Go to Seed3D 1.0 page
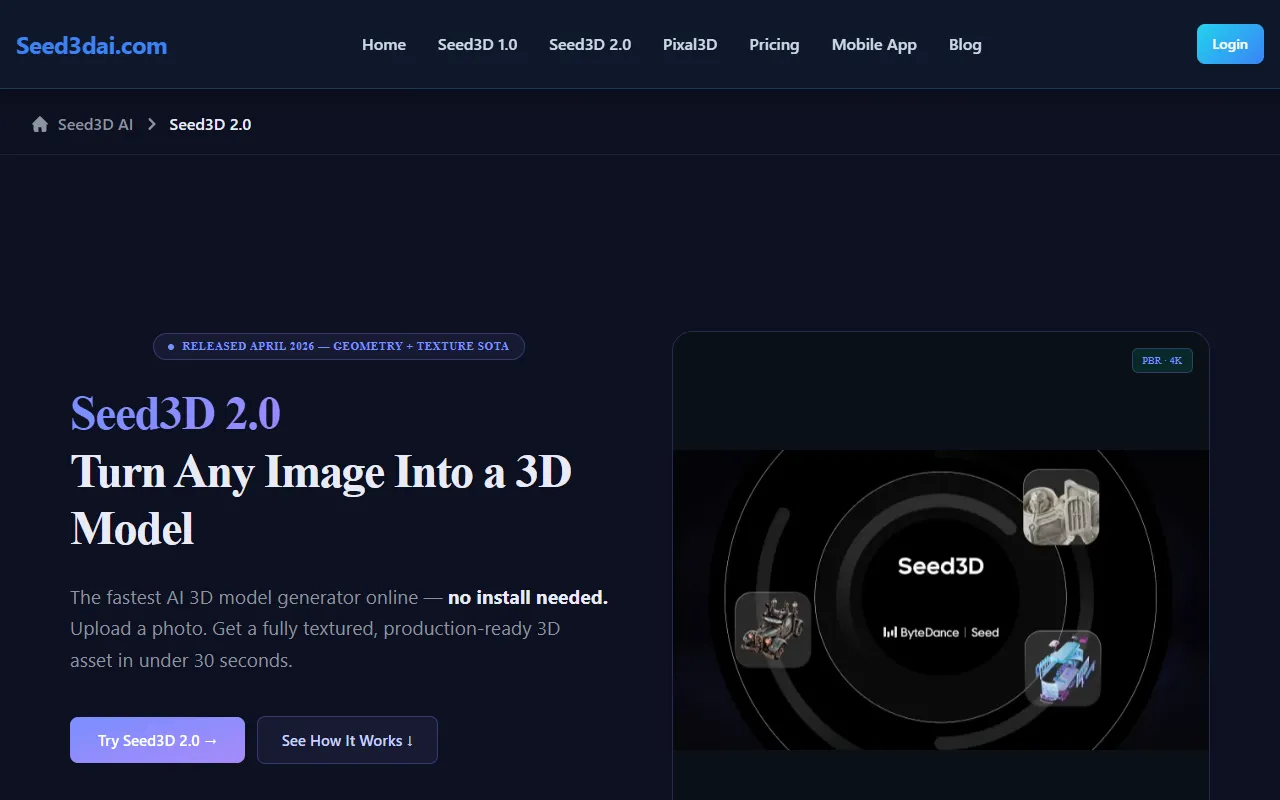The width and height of the screenshot is (1280, 800). (x=477, y=44)
